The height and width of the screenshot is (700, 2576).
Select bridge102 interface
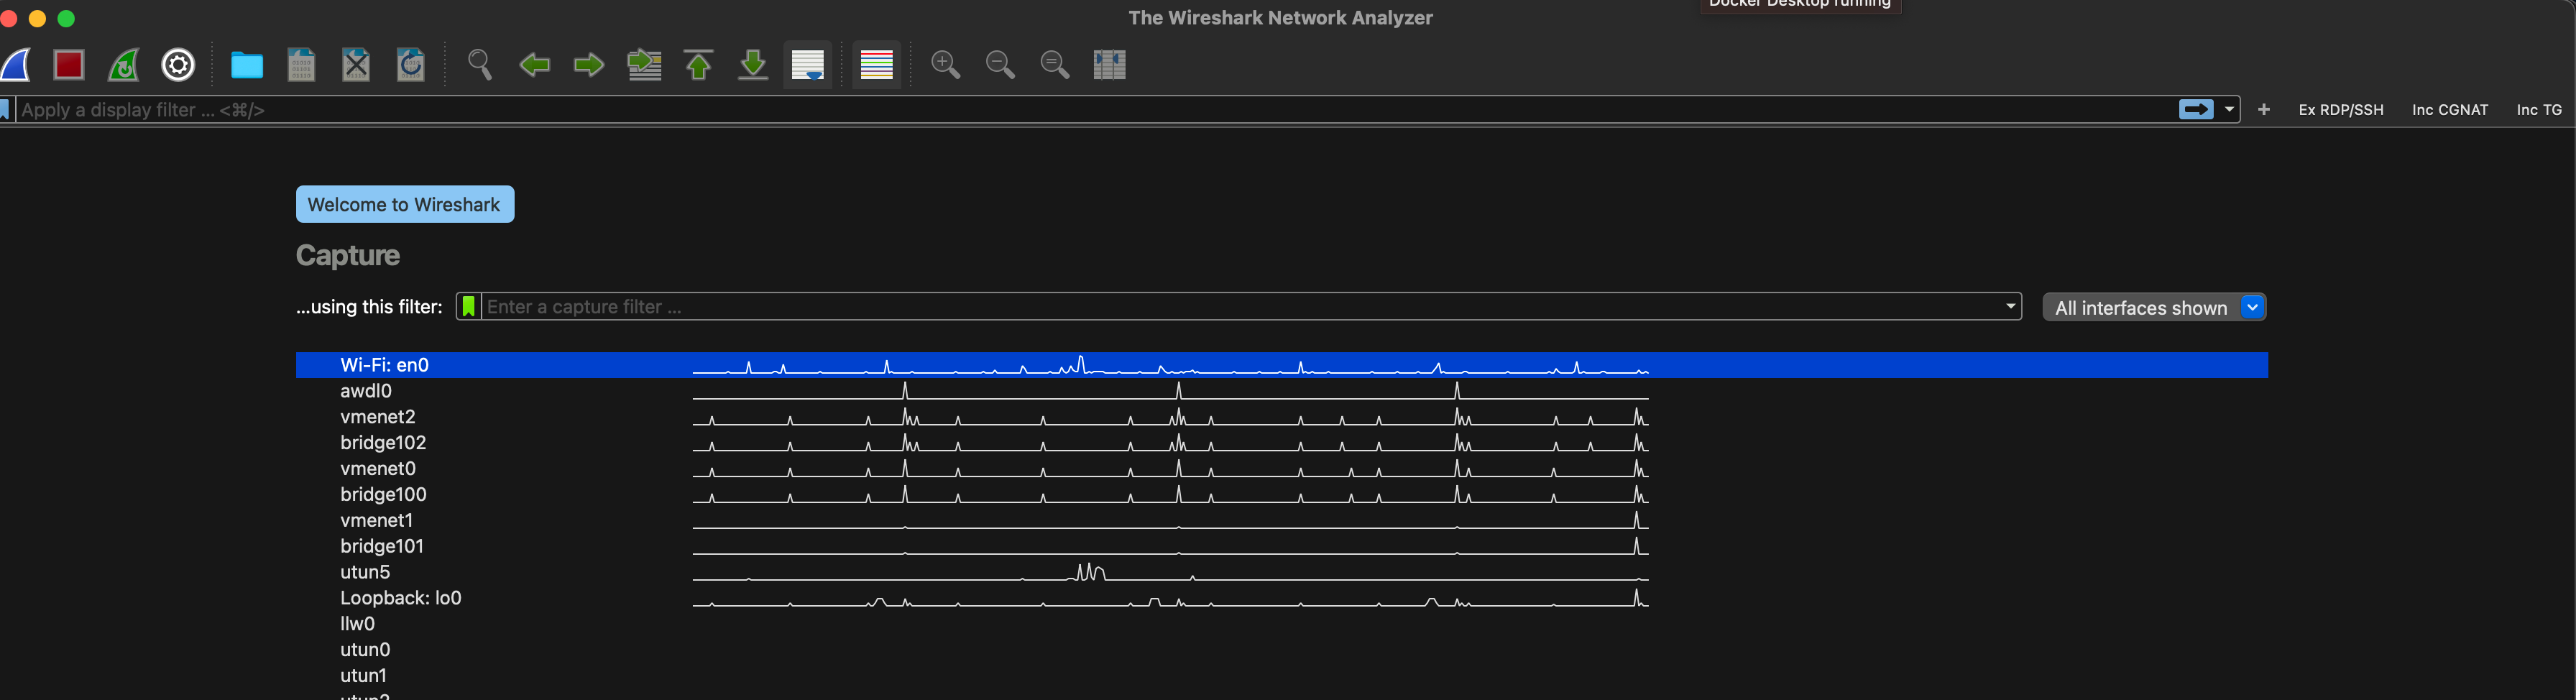1282,443
